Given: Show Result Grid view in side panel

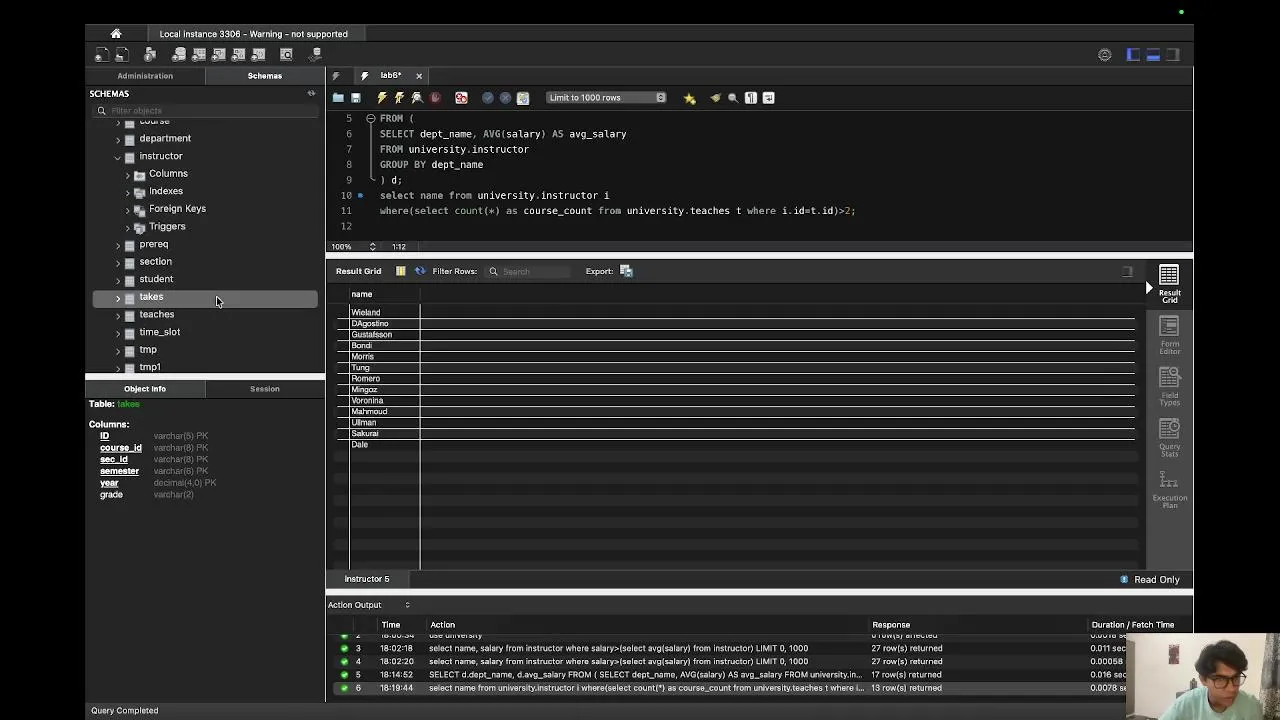Looking at the screenshot, I should [1169, 284].
